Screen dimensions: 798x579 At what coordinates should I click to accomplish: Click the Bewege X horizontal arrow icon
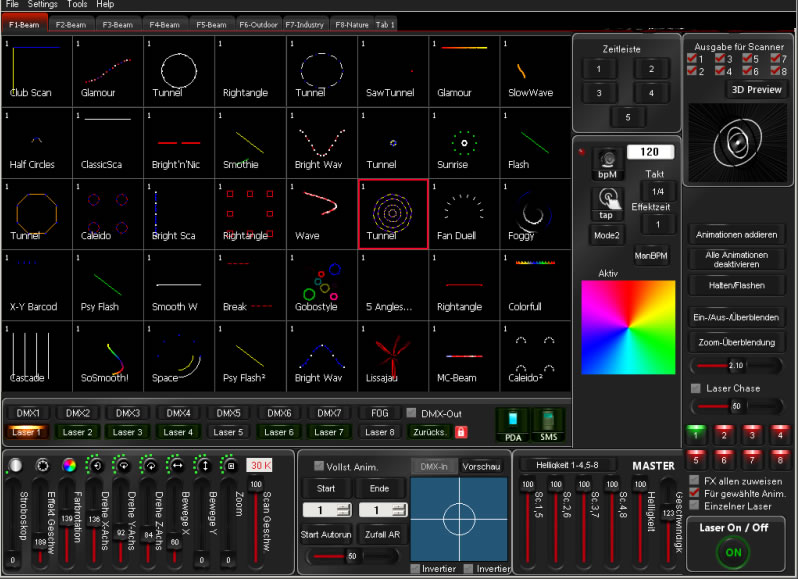pyautogui.click(x=177, y=465)
